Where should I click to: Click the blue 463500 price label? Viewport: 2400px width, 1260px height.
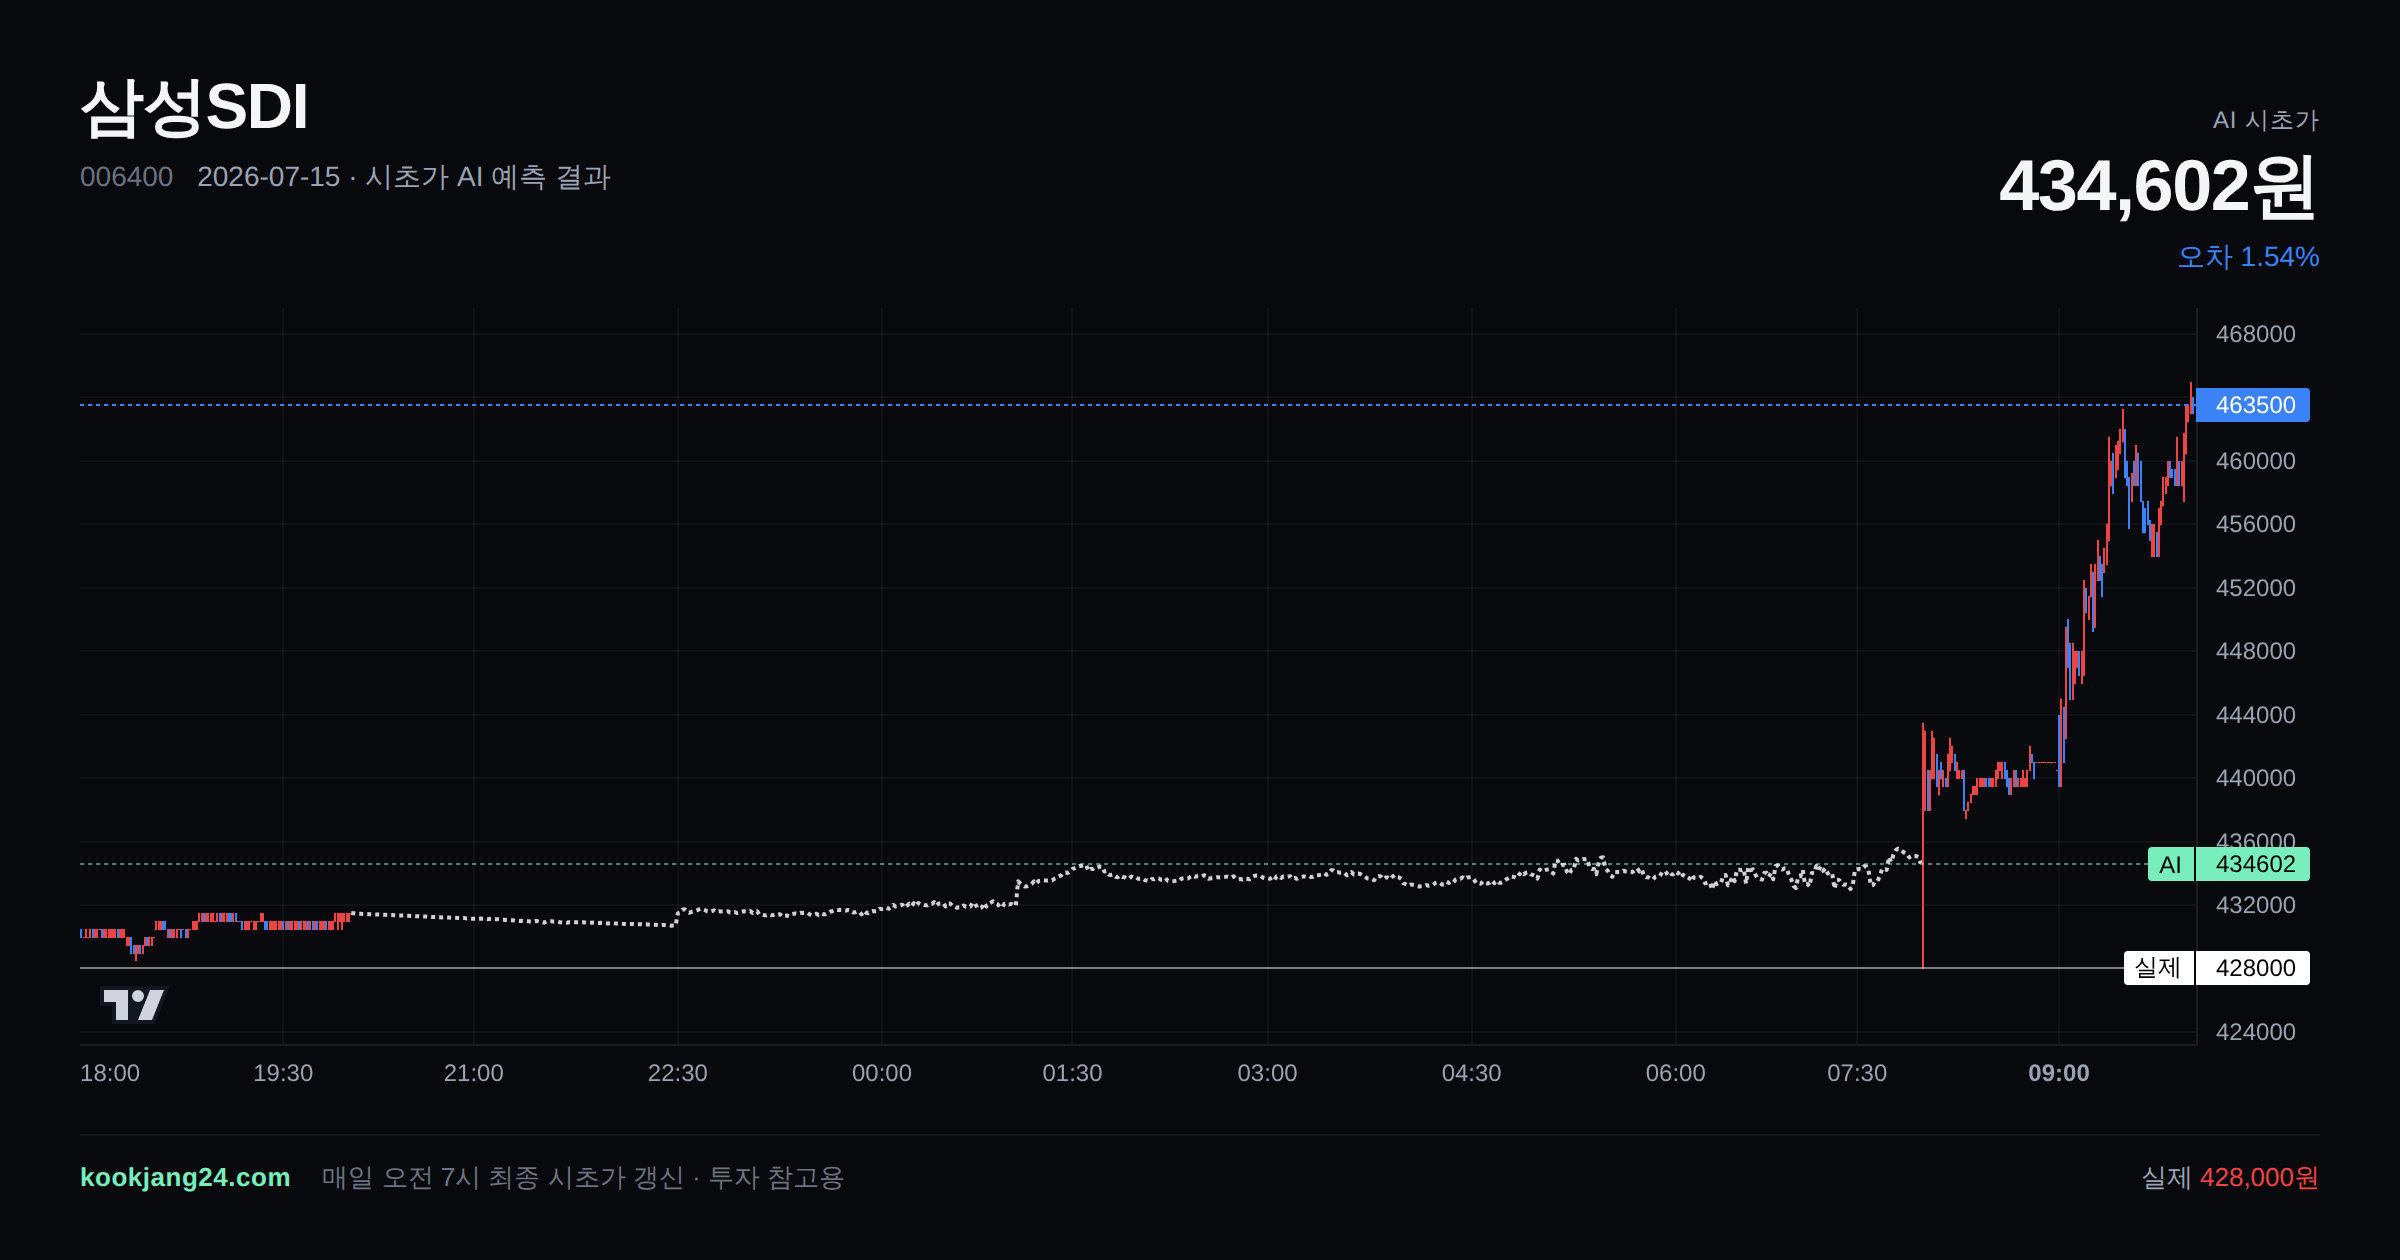tap(2253, 405)
